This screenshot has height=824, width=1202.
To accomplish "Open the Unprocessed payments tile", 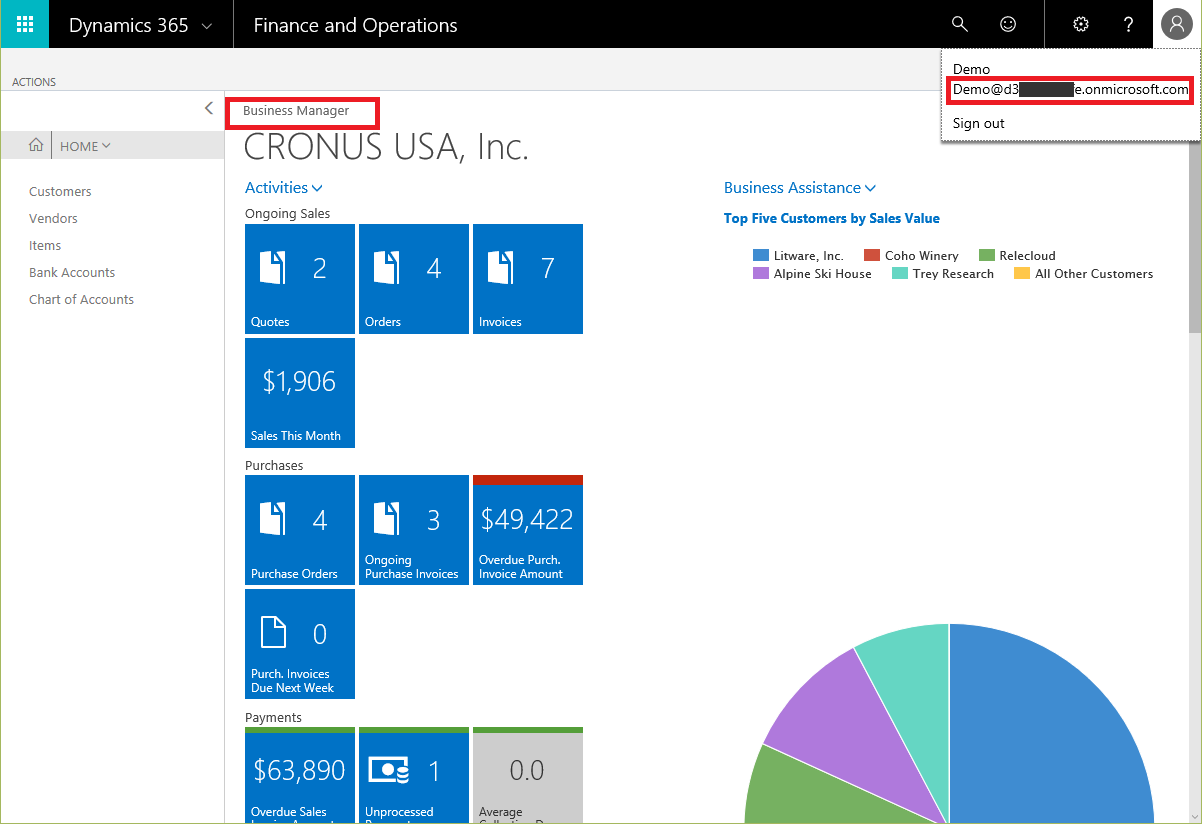I will [x=414, y=775].
